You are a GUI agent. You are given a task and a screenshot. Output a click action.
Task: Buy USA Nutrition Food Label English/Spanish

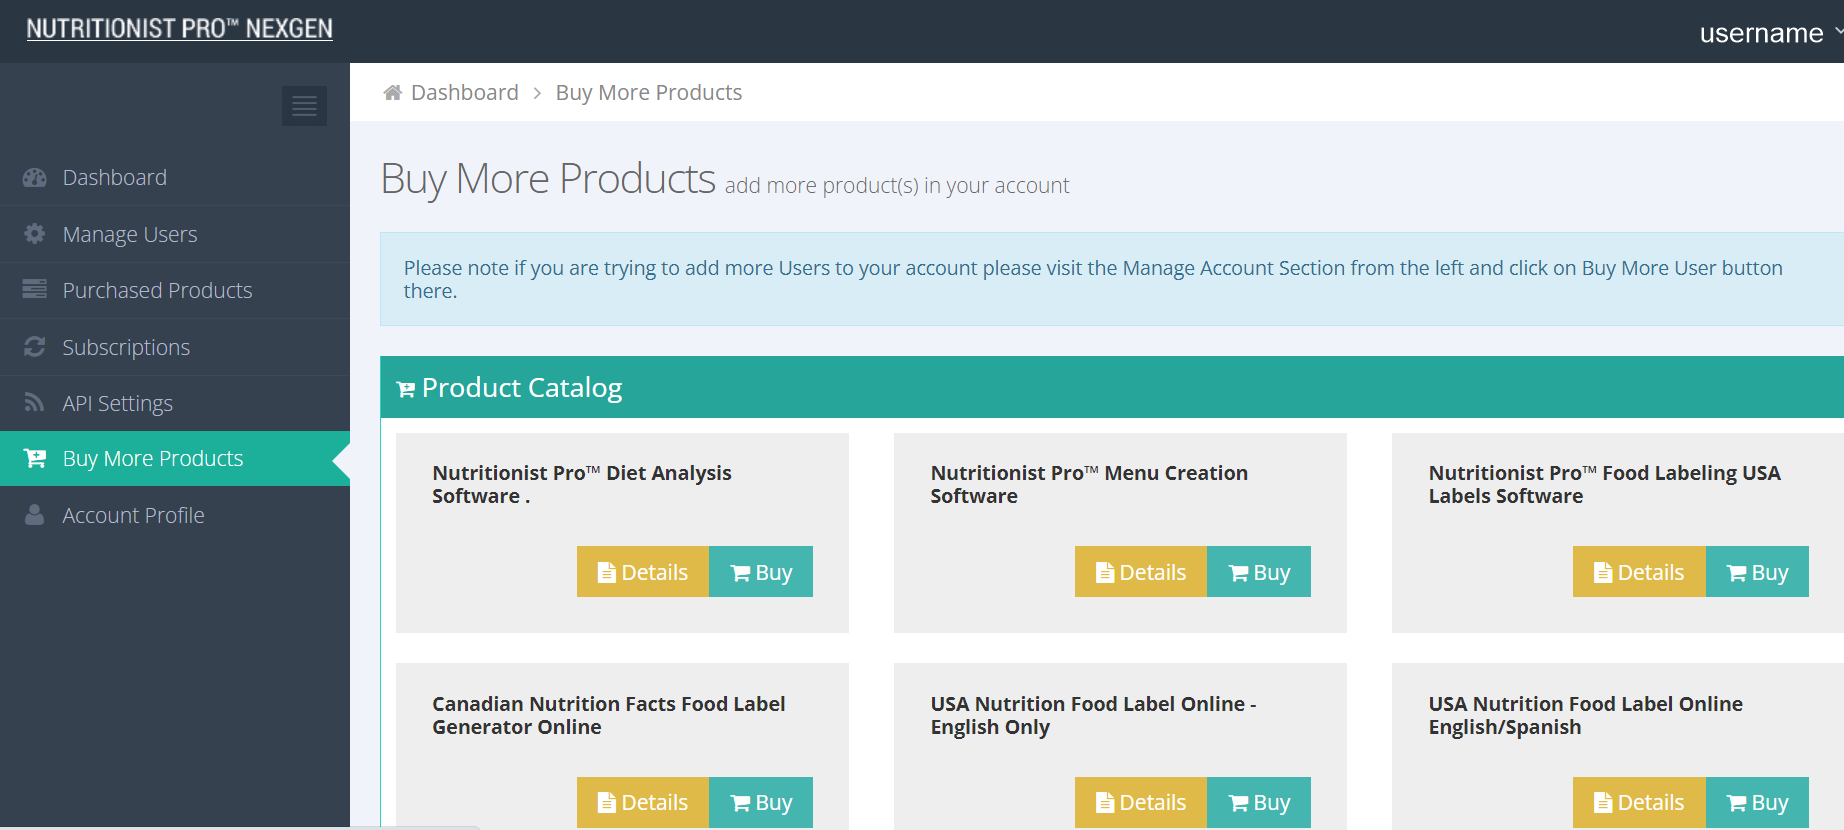1757,802
